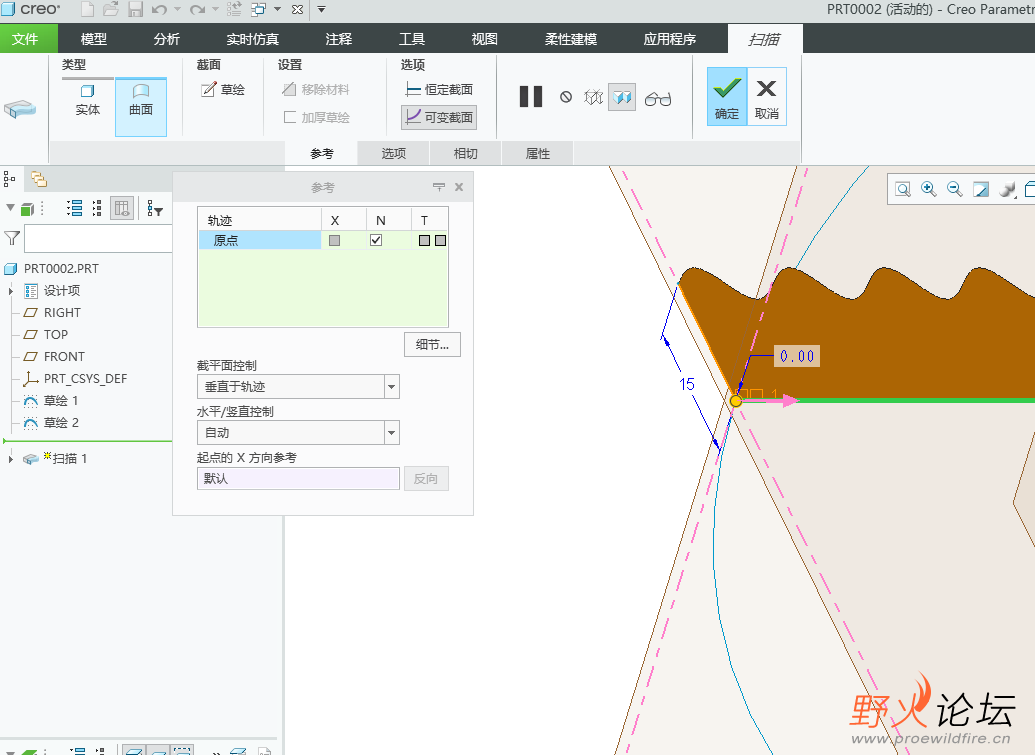Click the Regenerate model icon
Viewport: 1035px width, 755px height.
[234, 9]
